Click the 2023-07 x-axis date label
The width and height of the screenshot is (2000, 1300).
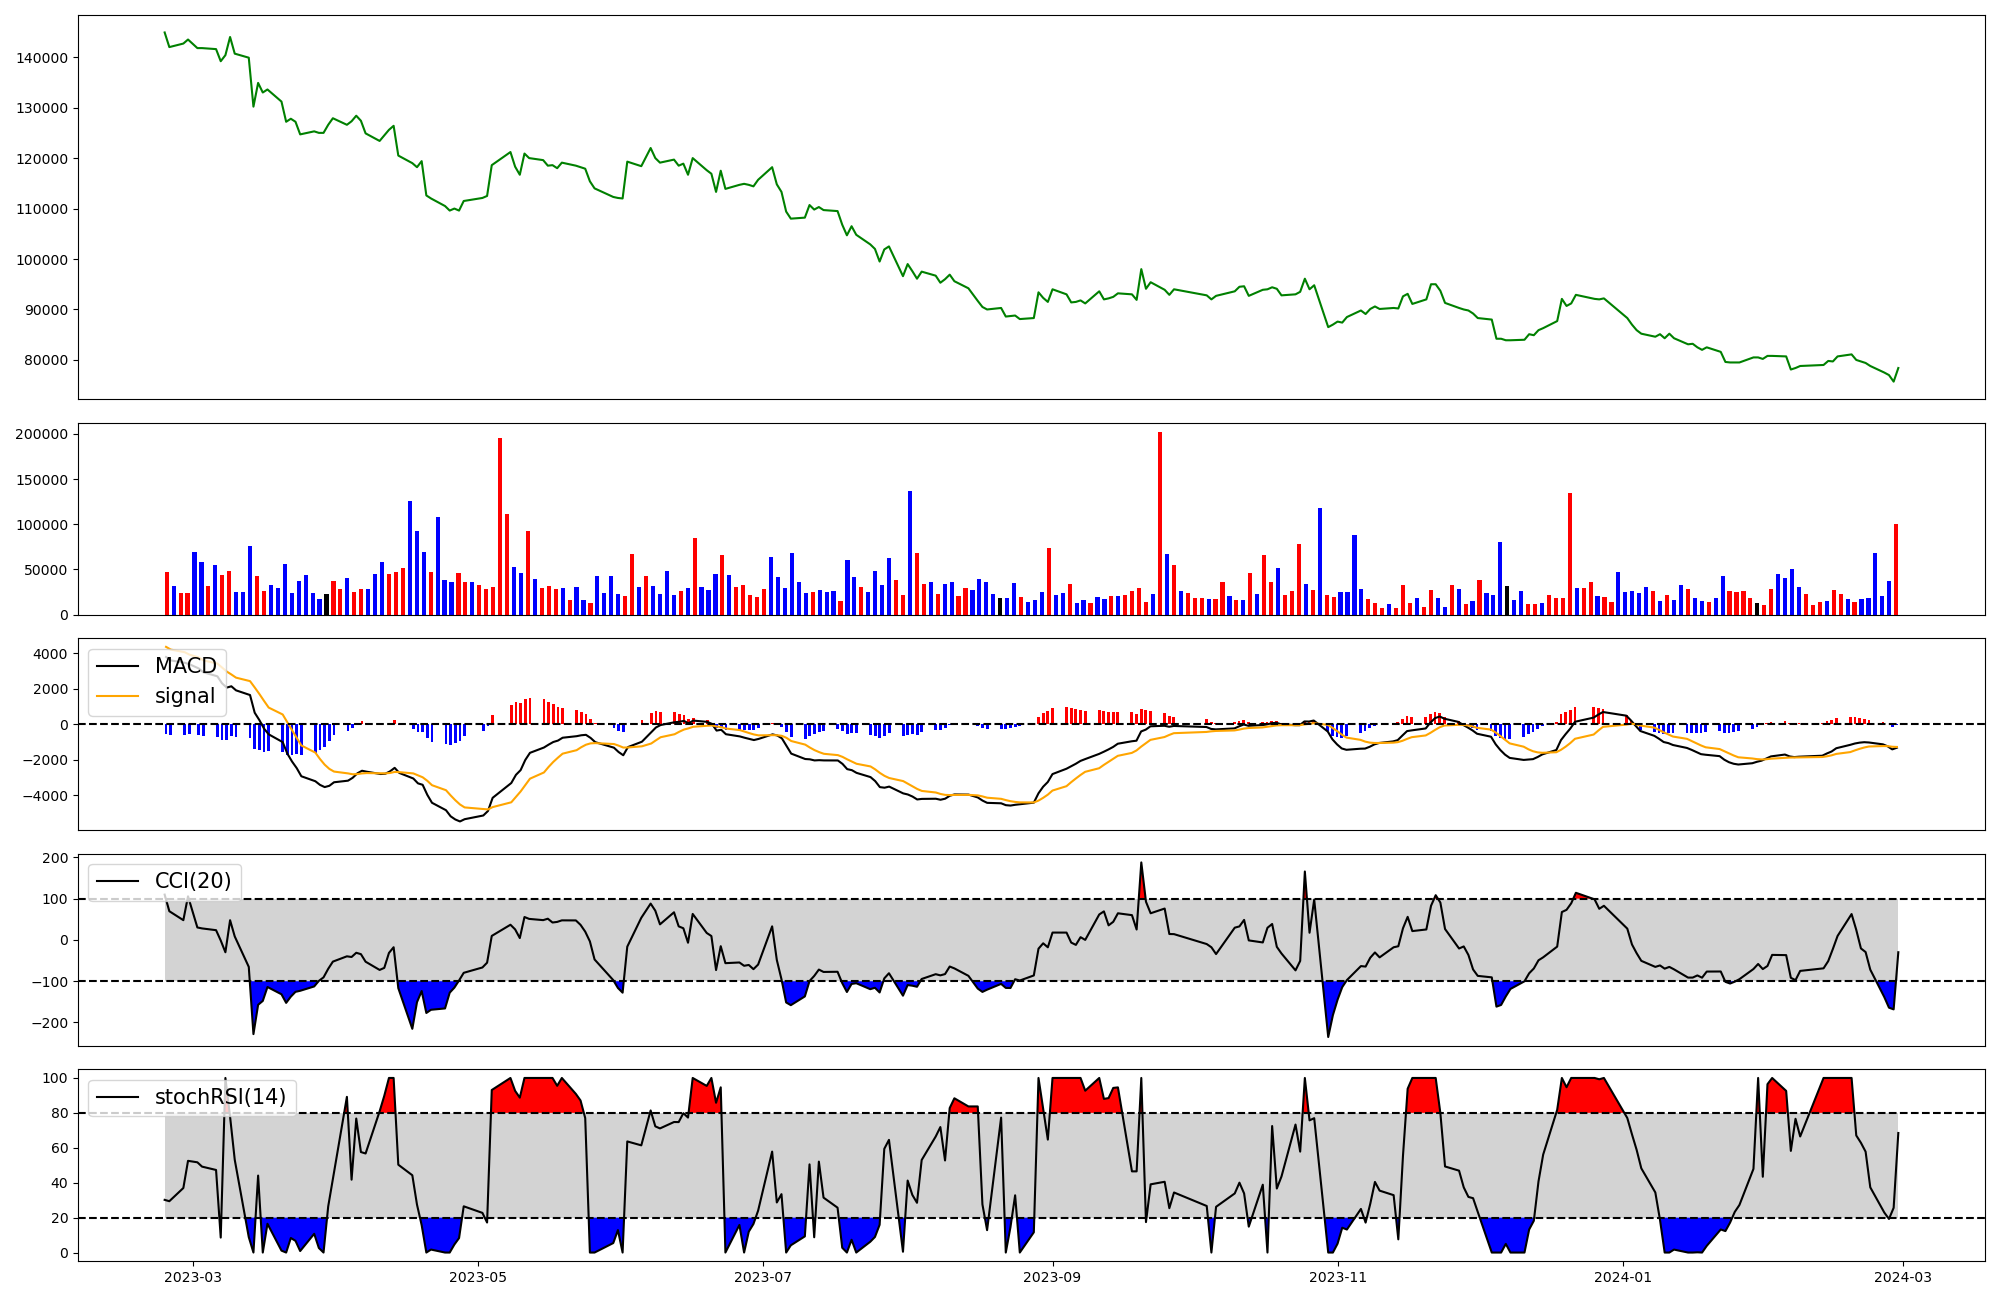pyautogui.click(x=764, y=1277)
